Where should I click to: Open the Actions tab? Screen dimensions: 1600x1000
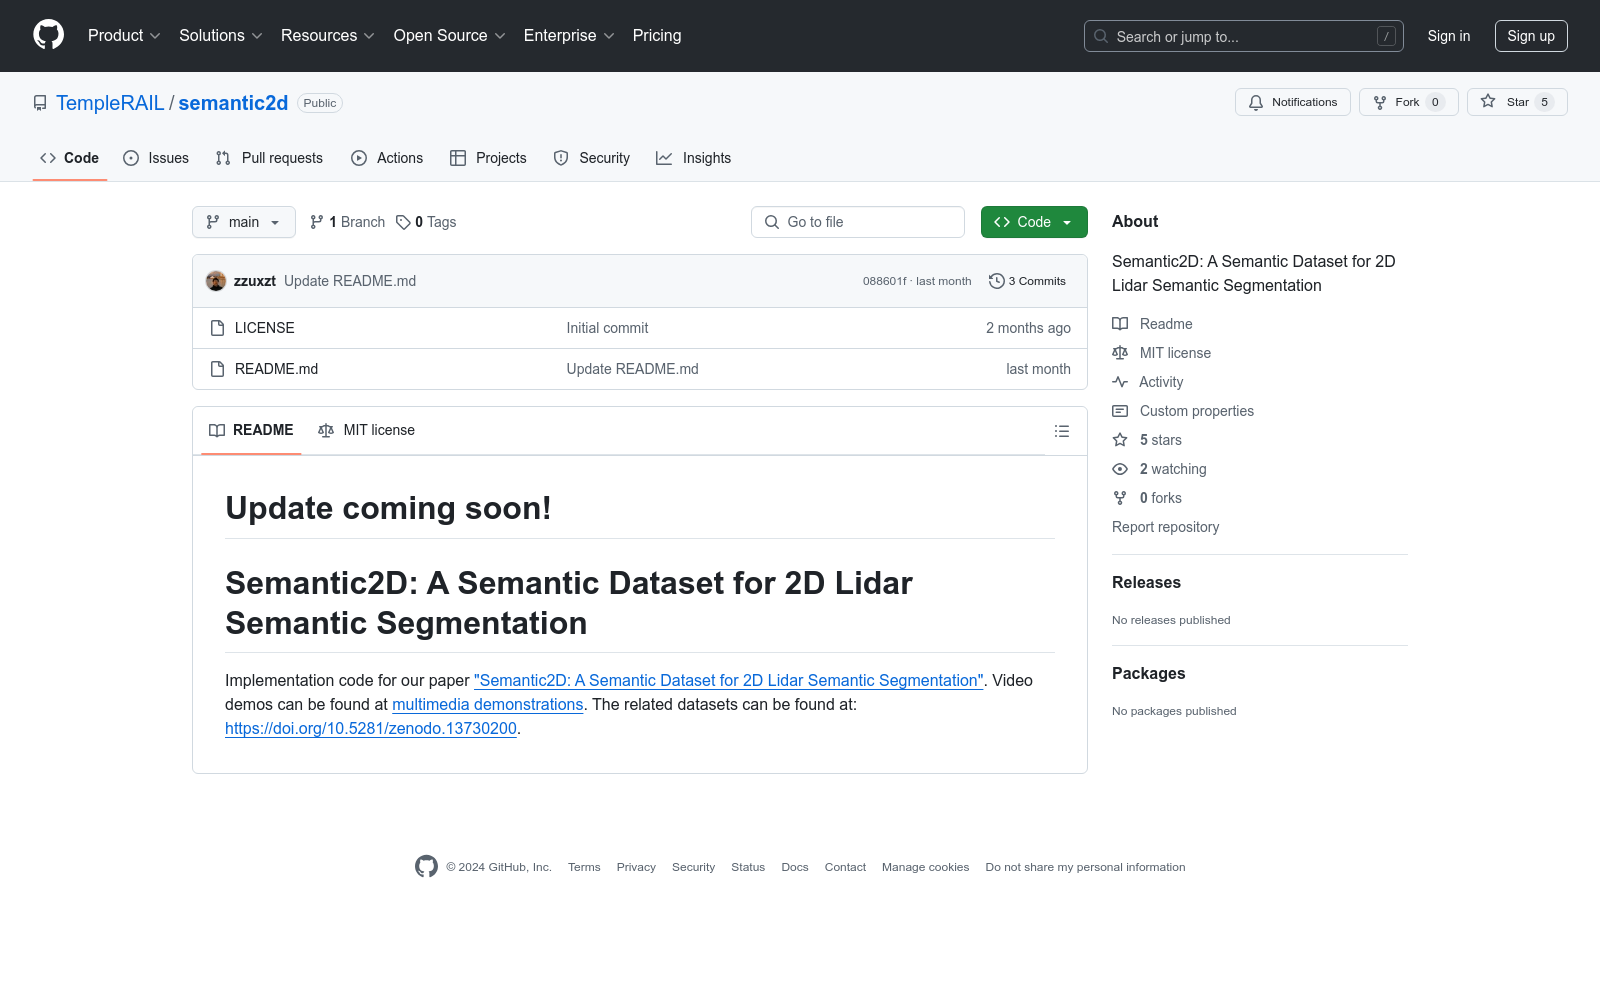point(387,158)
